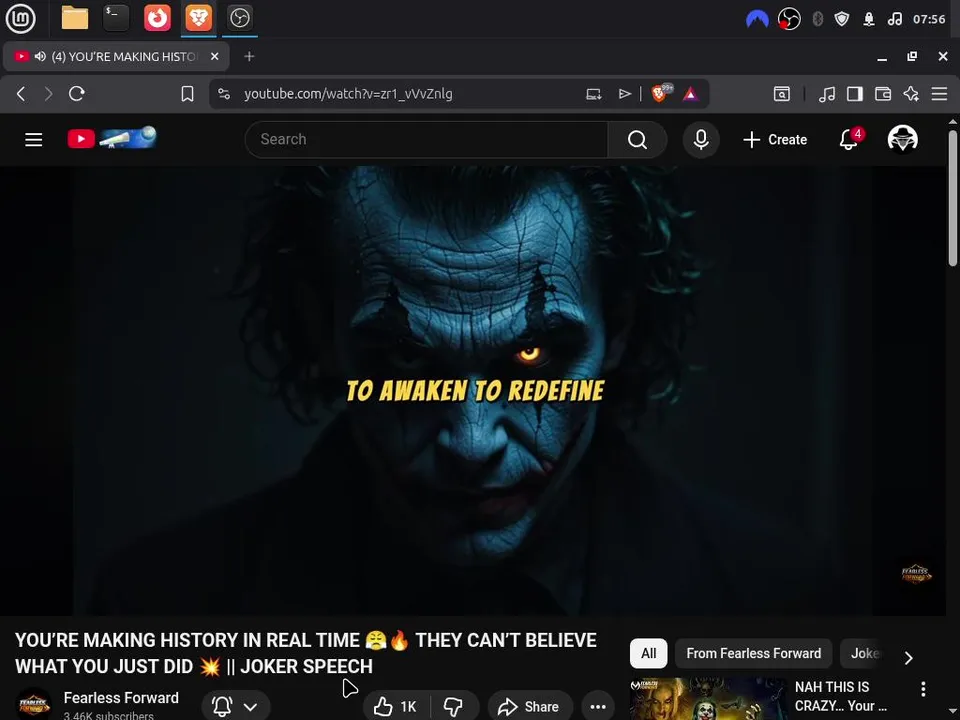Open YouTube guide hamburger menu
The width and height of the screenshot is (960, 720).
coord(34,140)
